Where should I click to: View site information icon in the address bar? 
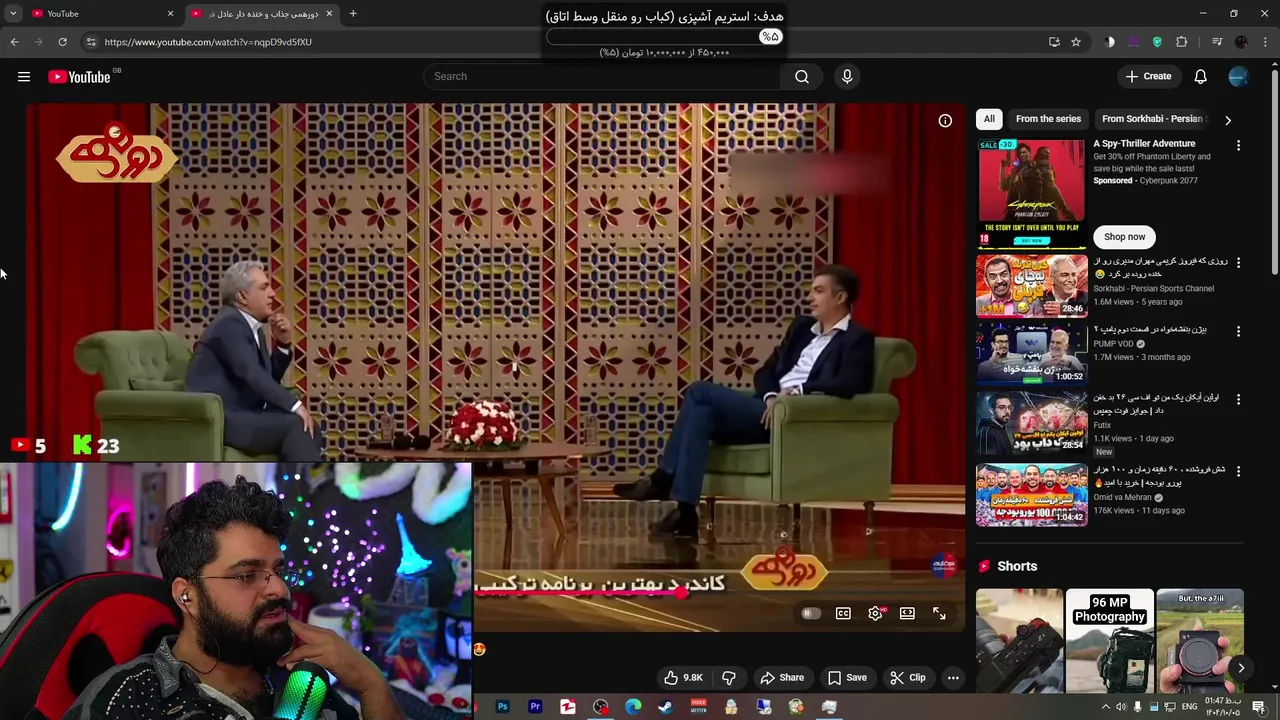click(91, 42)
